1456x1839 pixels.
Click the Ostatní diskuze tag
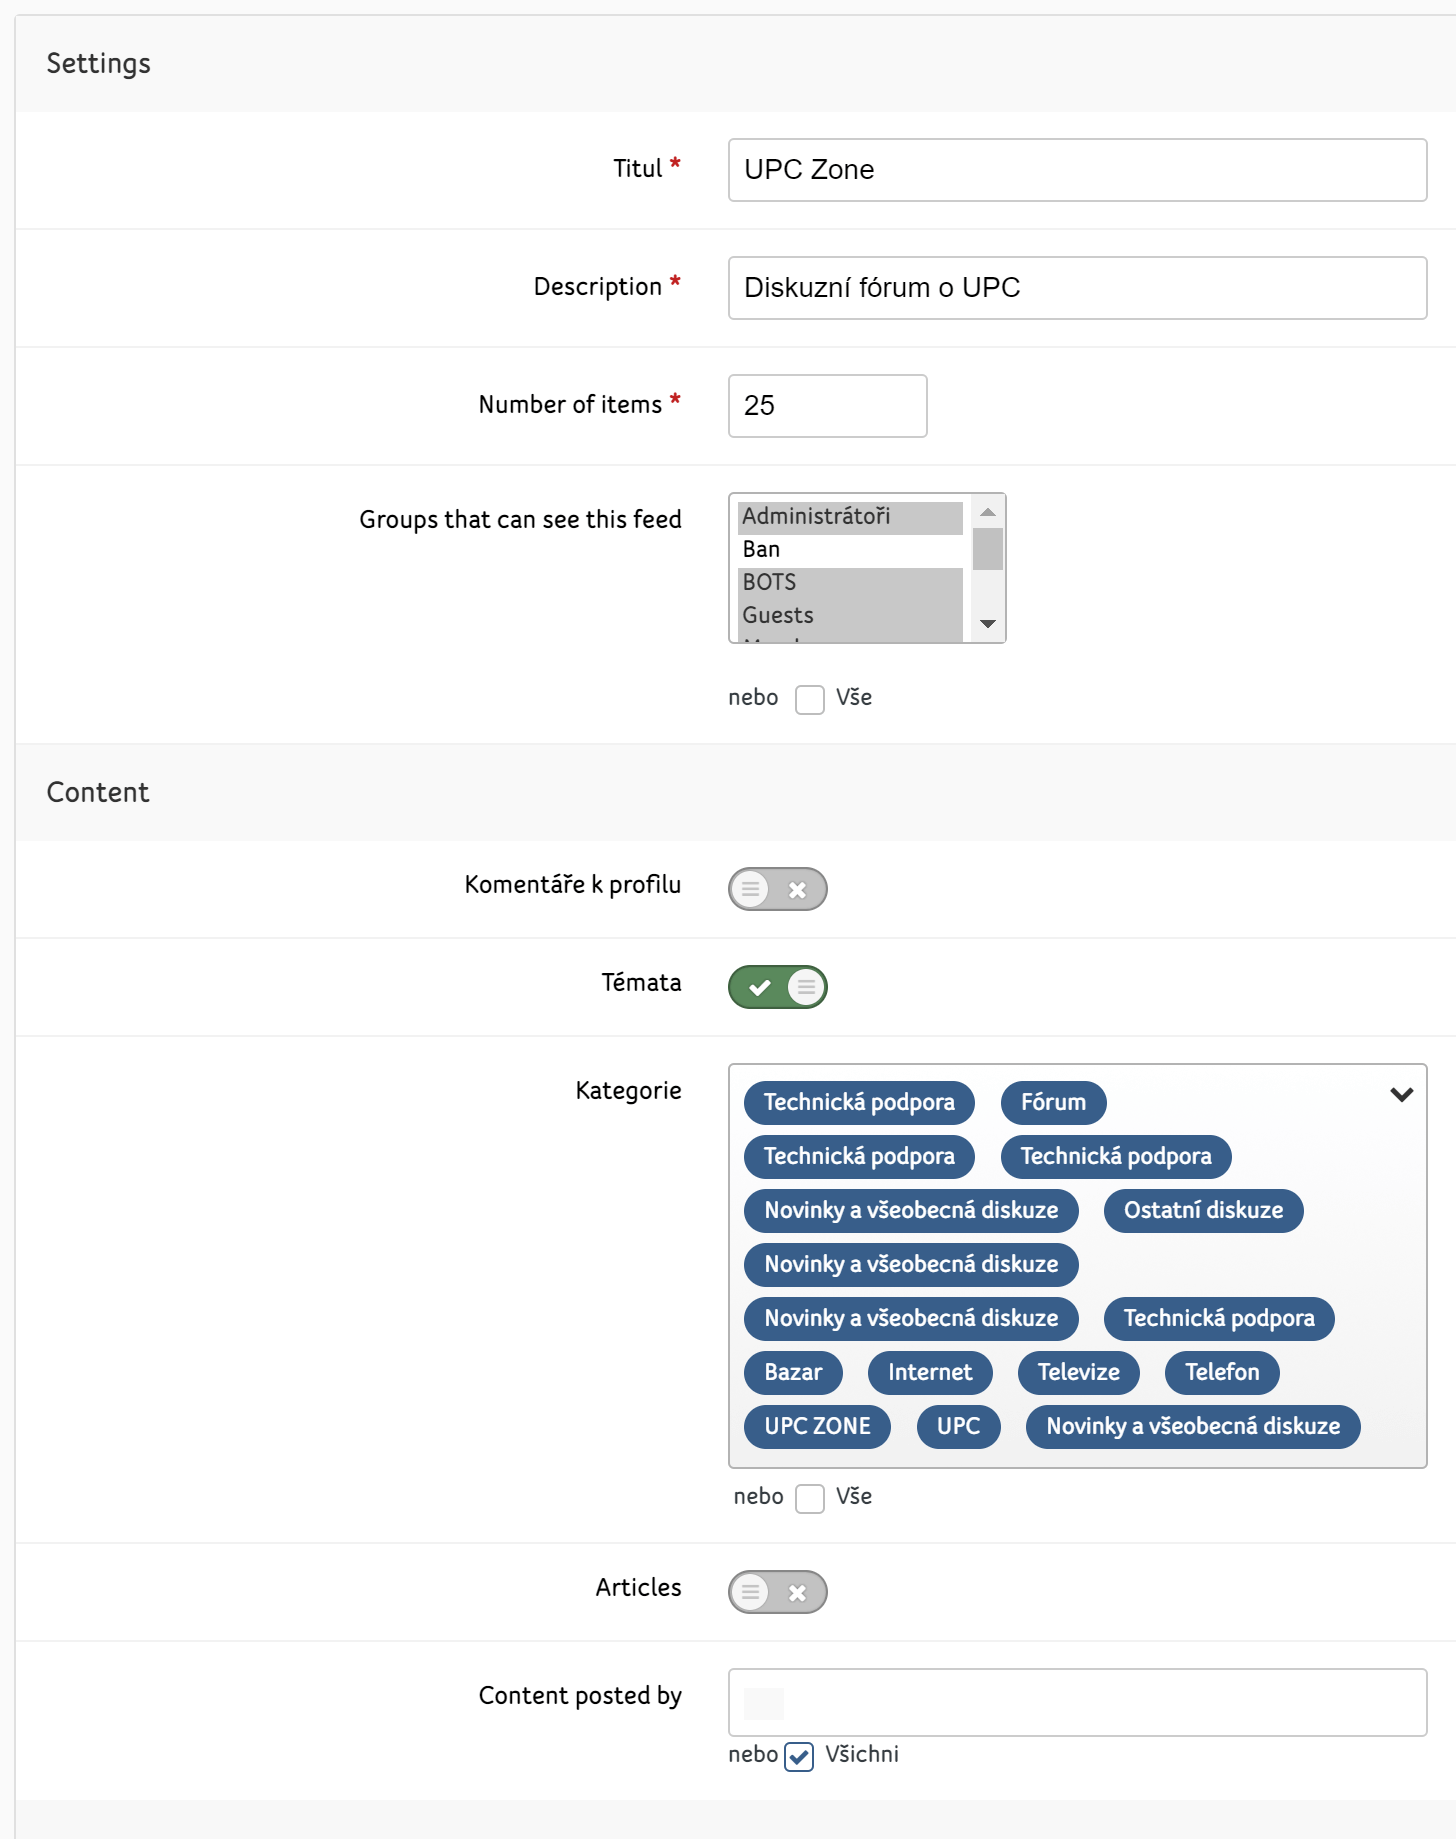tap(1203, 1211)
